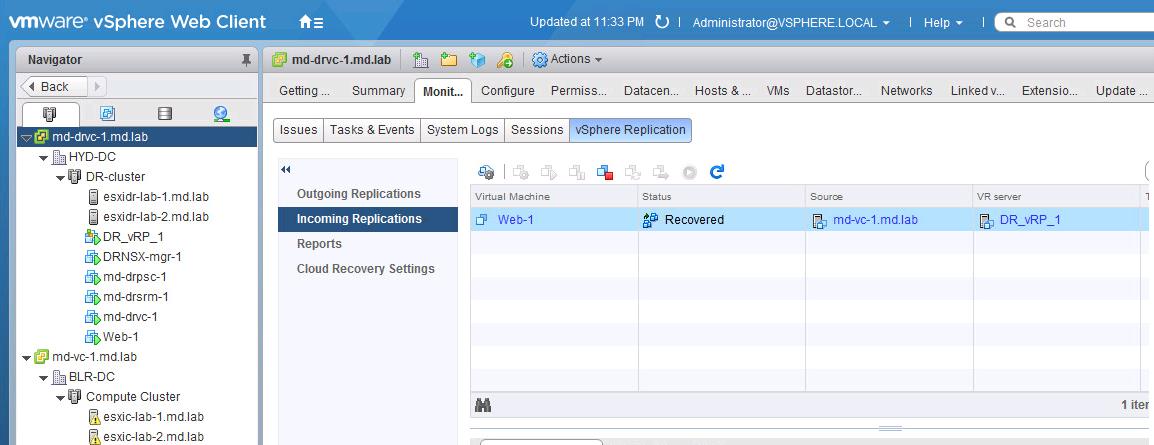Screen dimensions: 1154x445
Task: Click the blue refresh replications icon
Action: click(x=717, y=172)
